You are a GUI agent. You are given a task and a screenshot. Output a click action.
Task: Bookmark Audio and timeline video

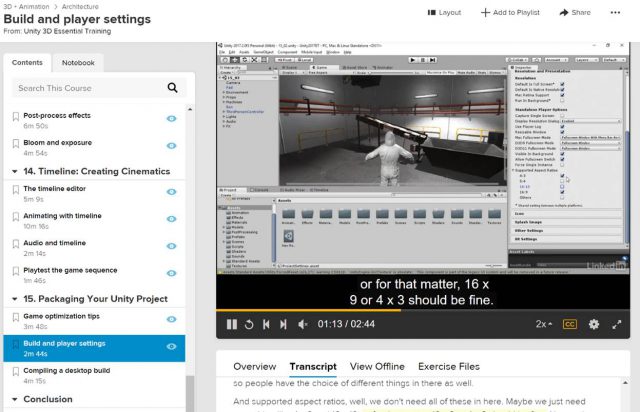coord(16,244)
